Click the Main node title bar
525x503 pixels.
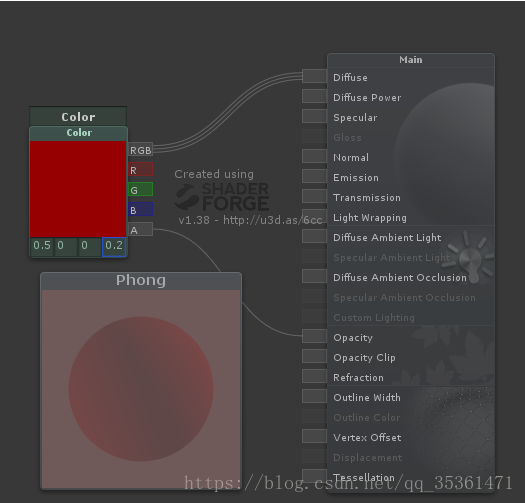(410, 60)
